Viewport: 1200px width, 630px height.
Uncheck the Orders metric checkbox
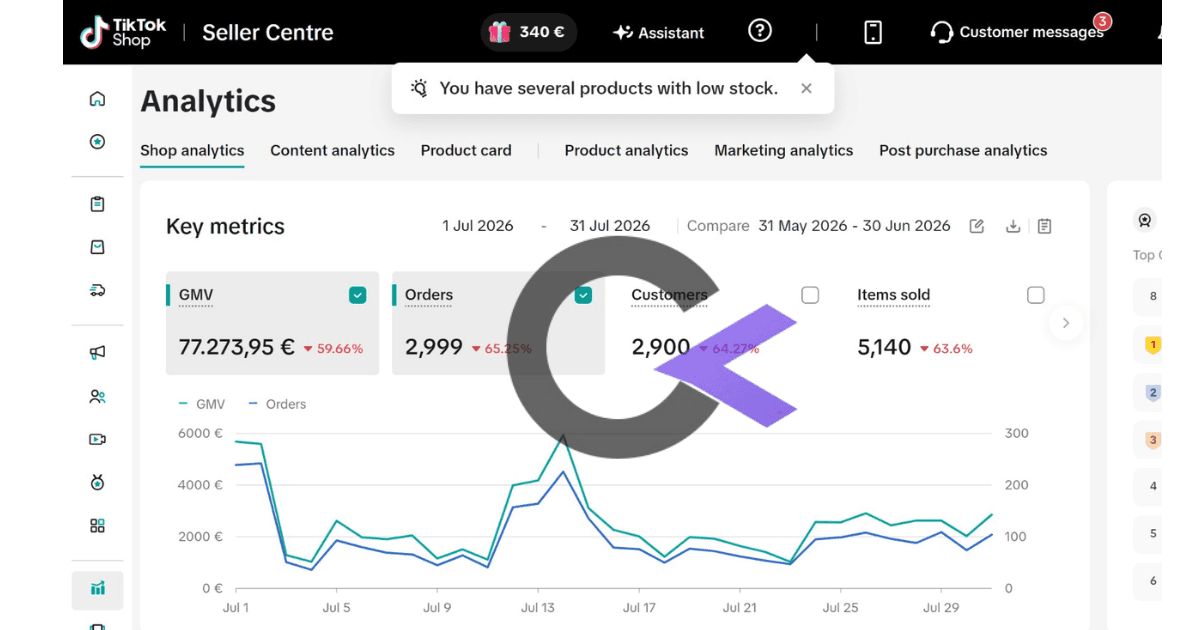click(x=584, y=295)
